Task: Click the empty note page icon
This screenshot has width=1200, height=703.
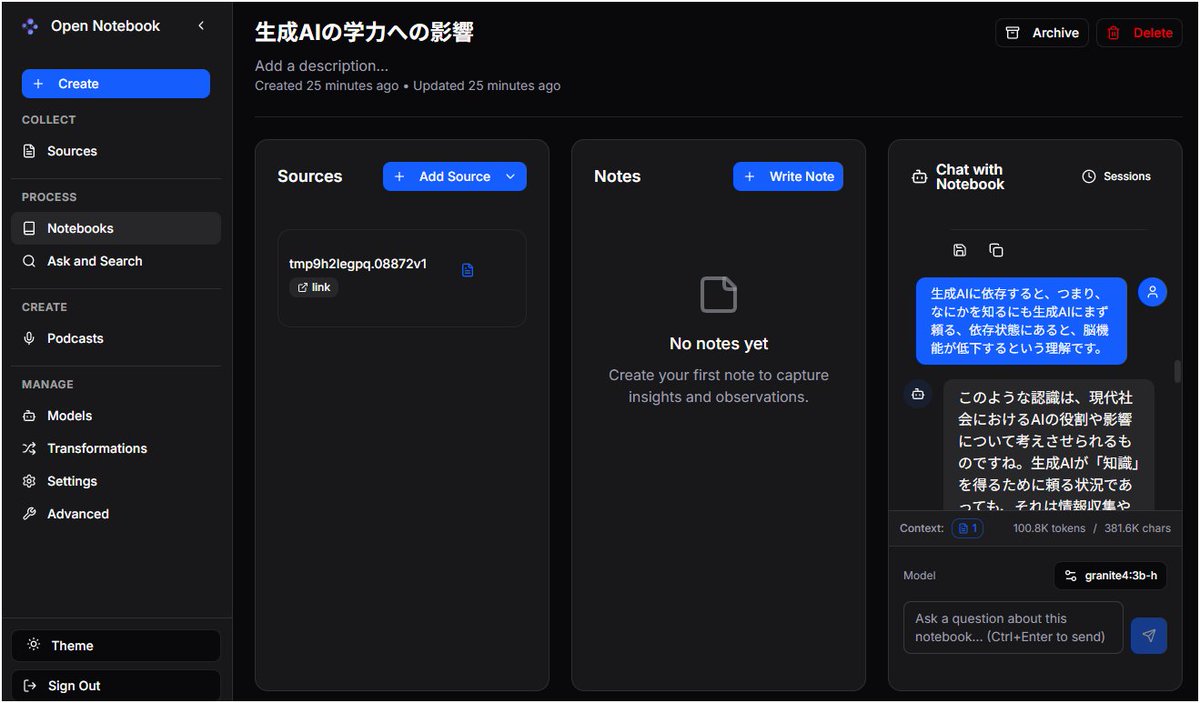Action: tap(718, 295)
